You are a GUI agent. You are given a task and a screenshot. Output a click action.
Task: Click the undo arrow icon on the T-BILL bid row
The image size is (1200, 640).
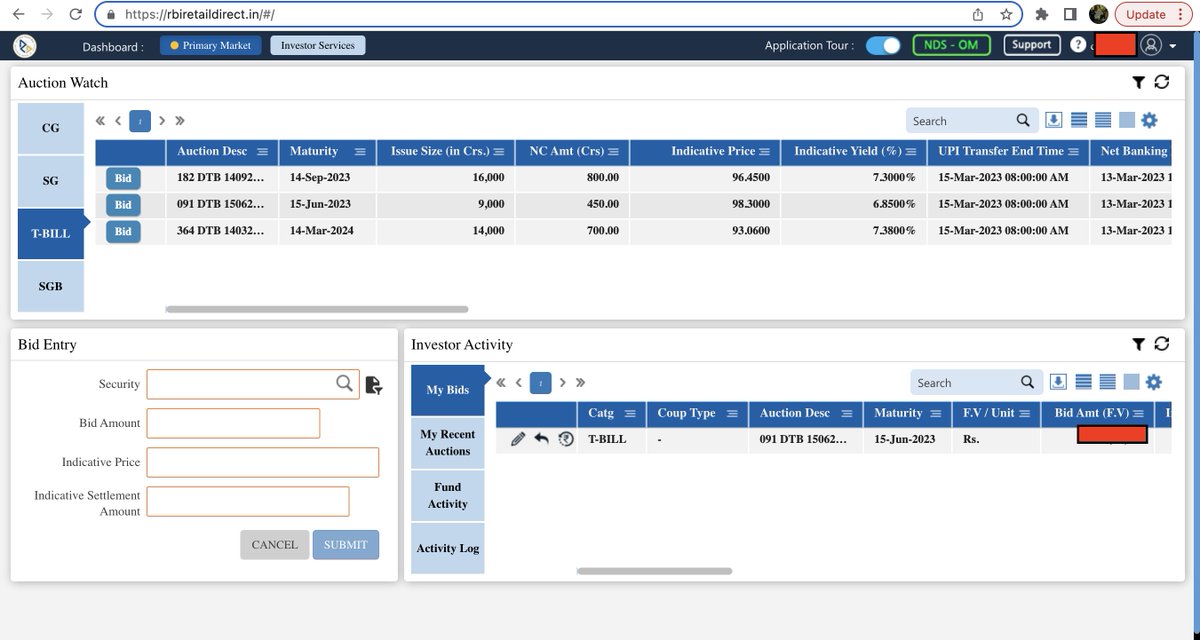click(x=541, y=438)
